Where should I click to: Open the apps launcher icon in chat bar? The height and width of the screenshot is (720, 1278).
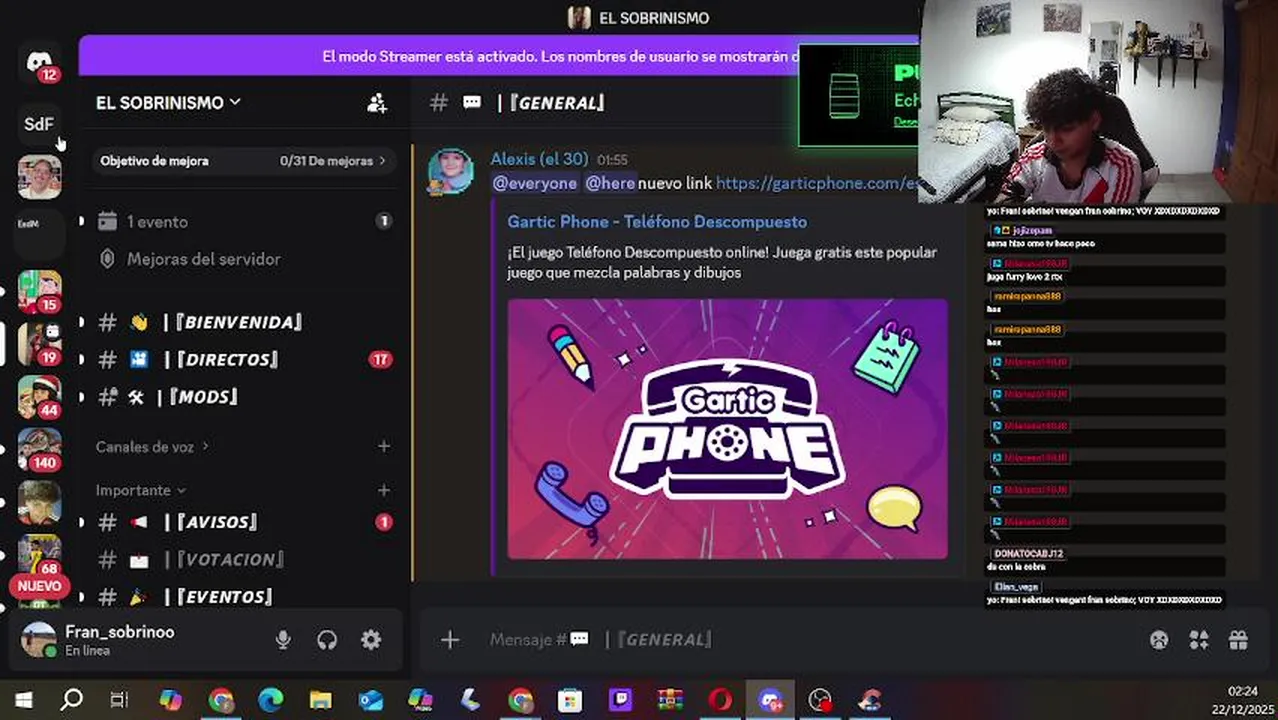click(x=1199, y=640)
